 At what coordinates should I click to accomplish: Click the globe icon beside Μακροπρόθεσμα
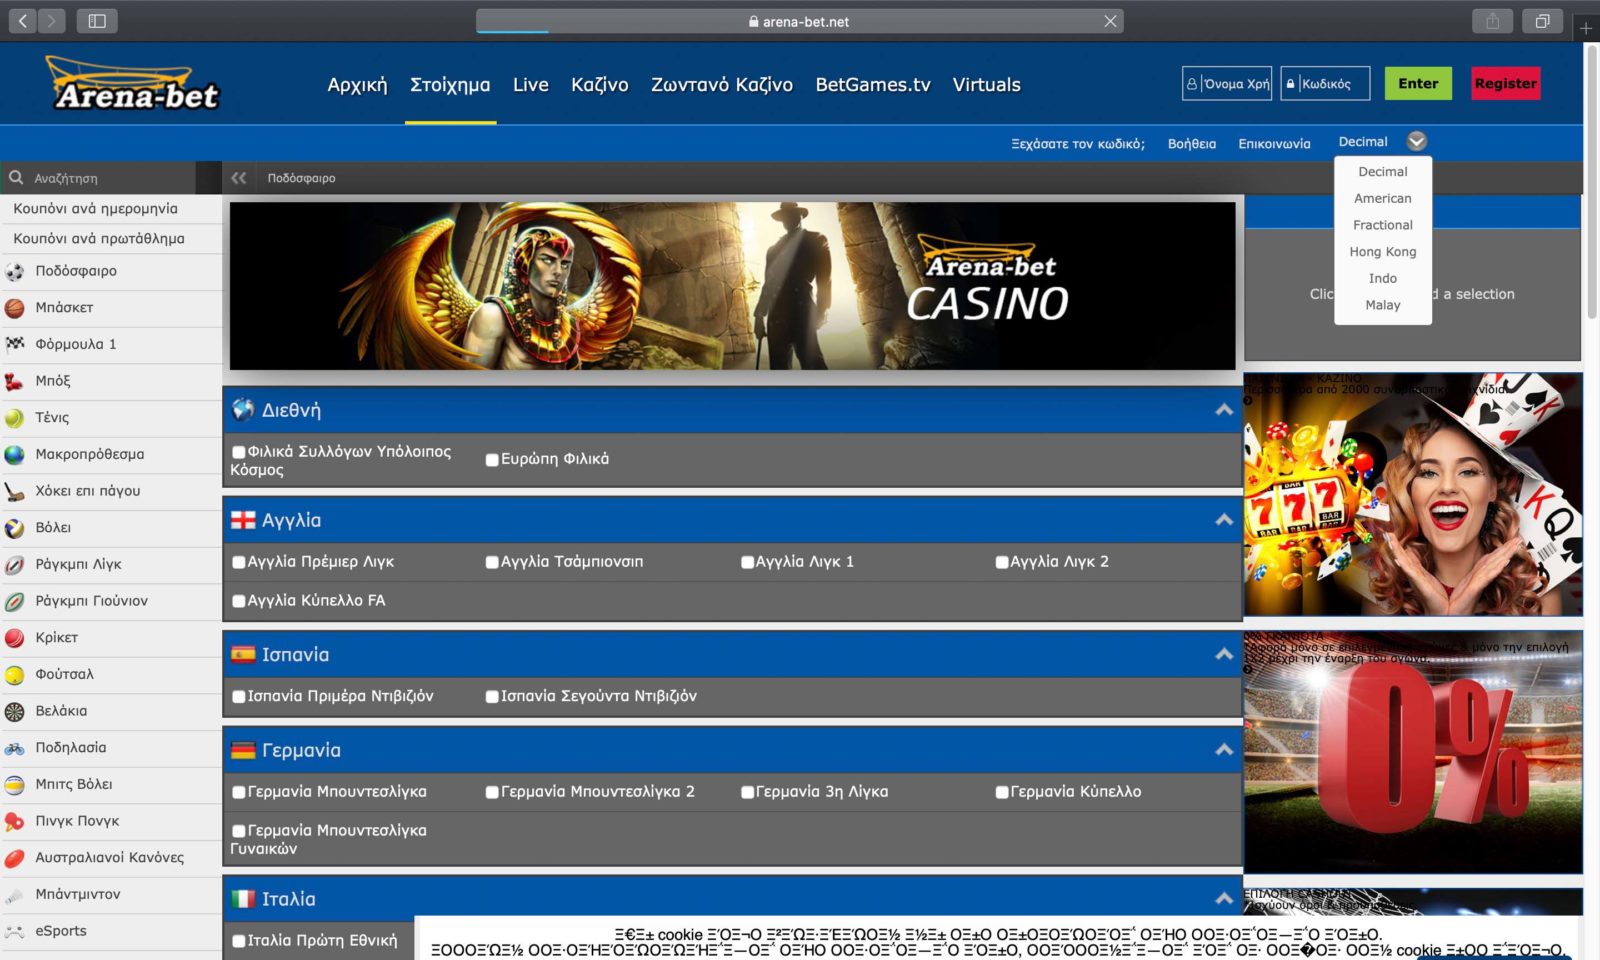click(15, 454)
